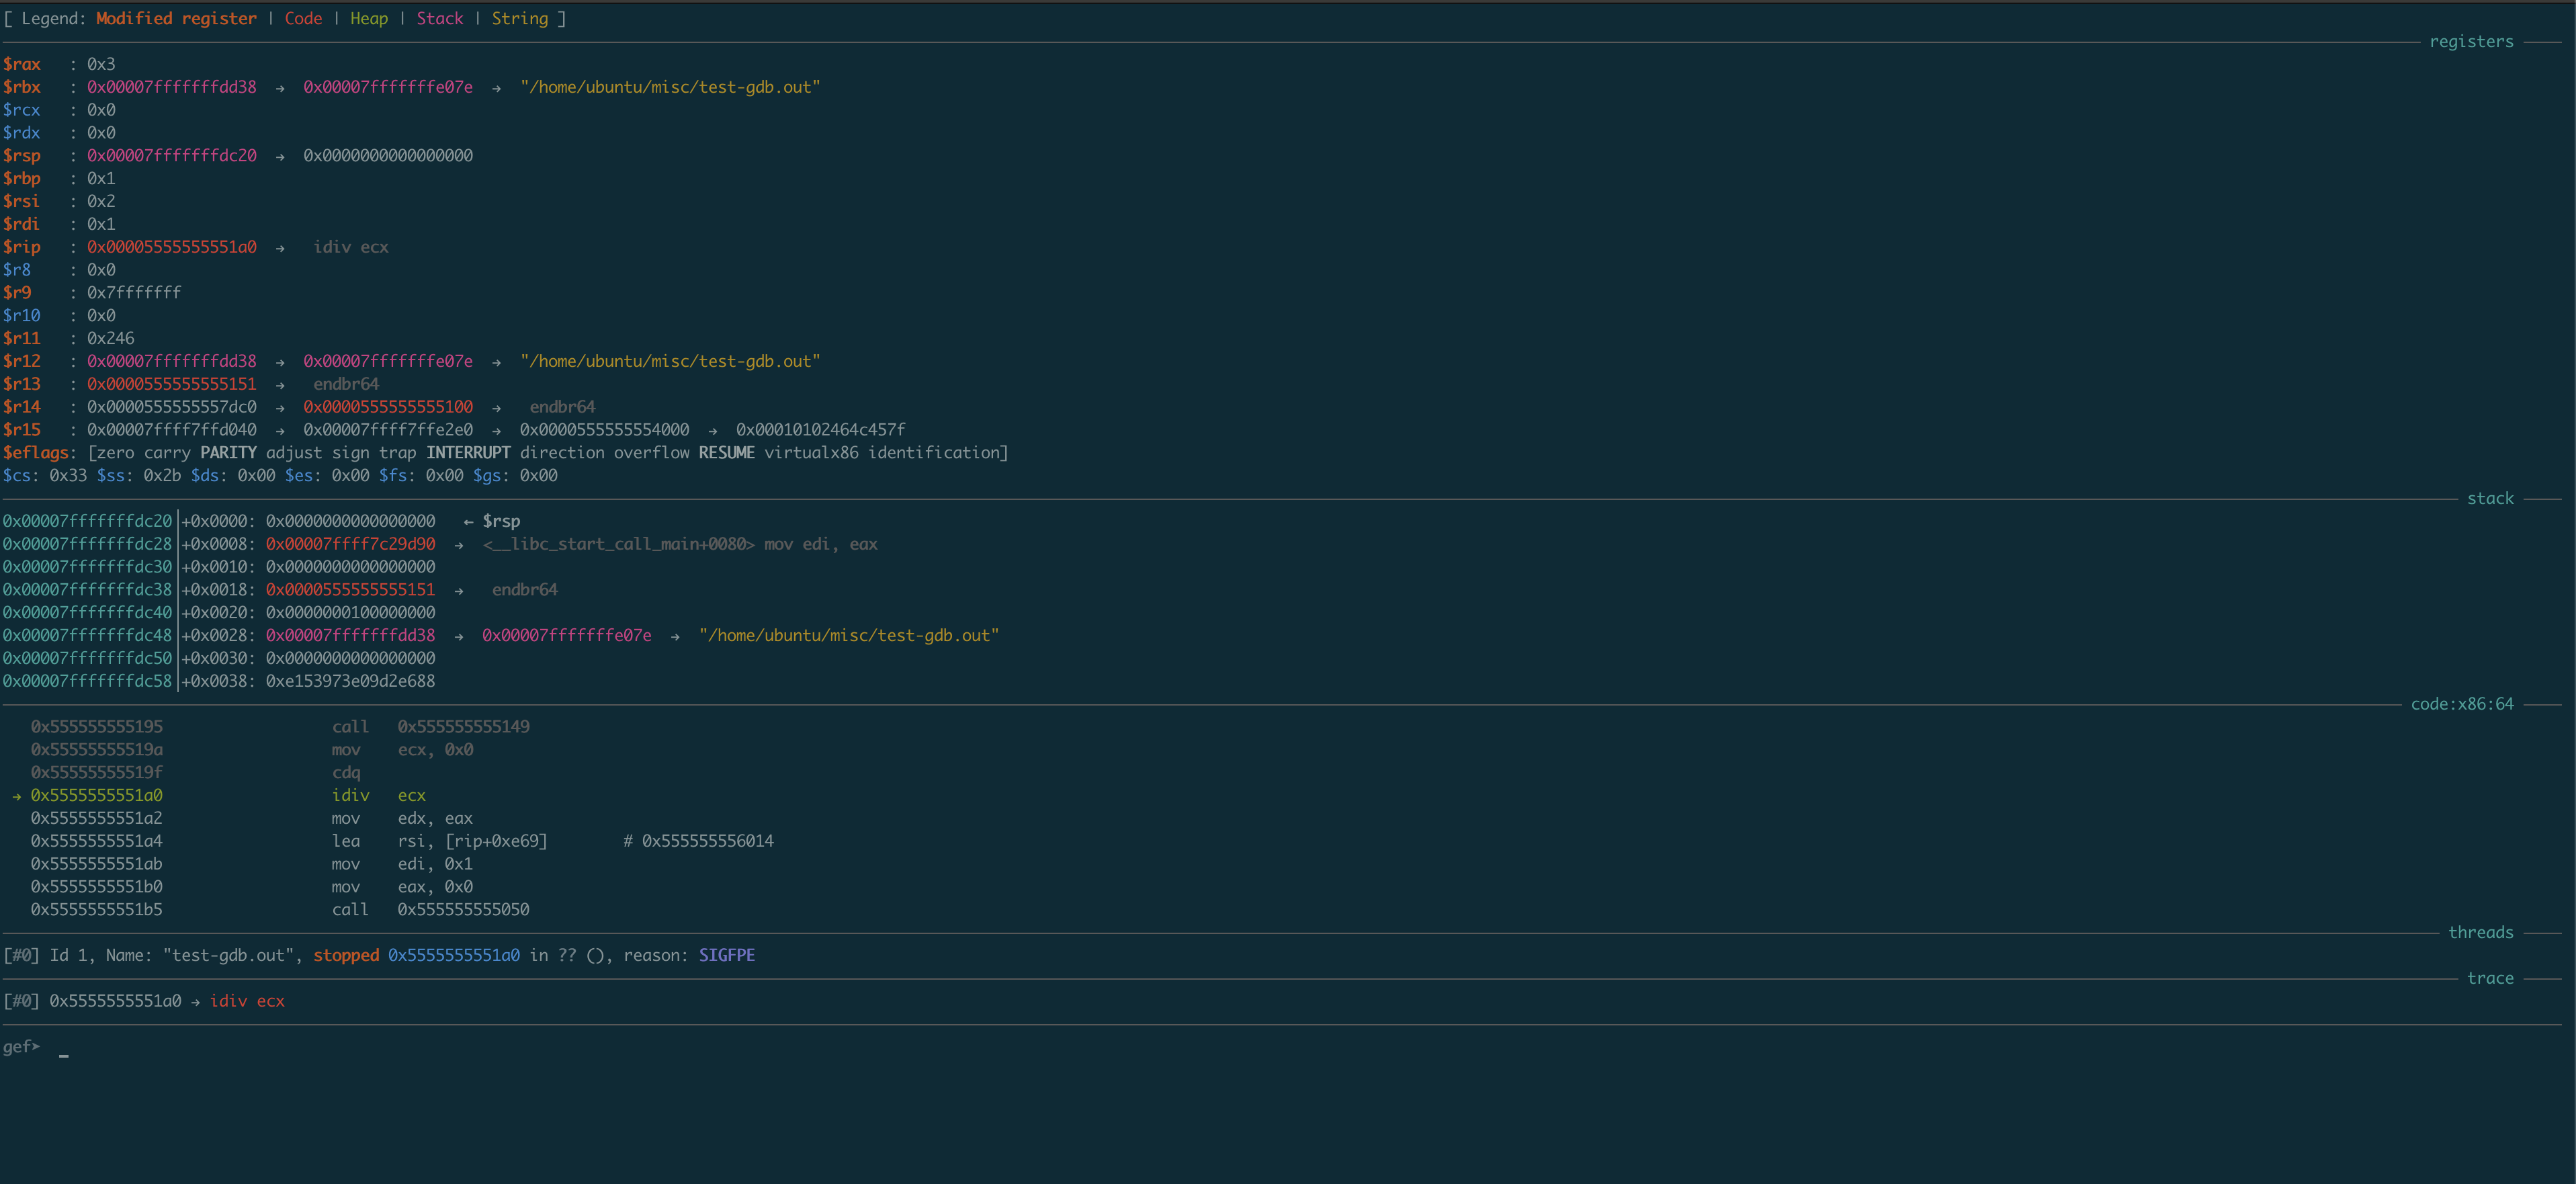Click the $r11 value 0x246
The image size is (2576, 1184).
(x=110, y=338)
